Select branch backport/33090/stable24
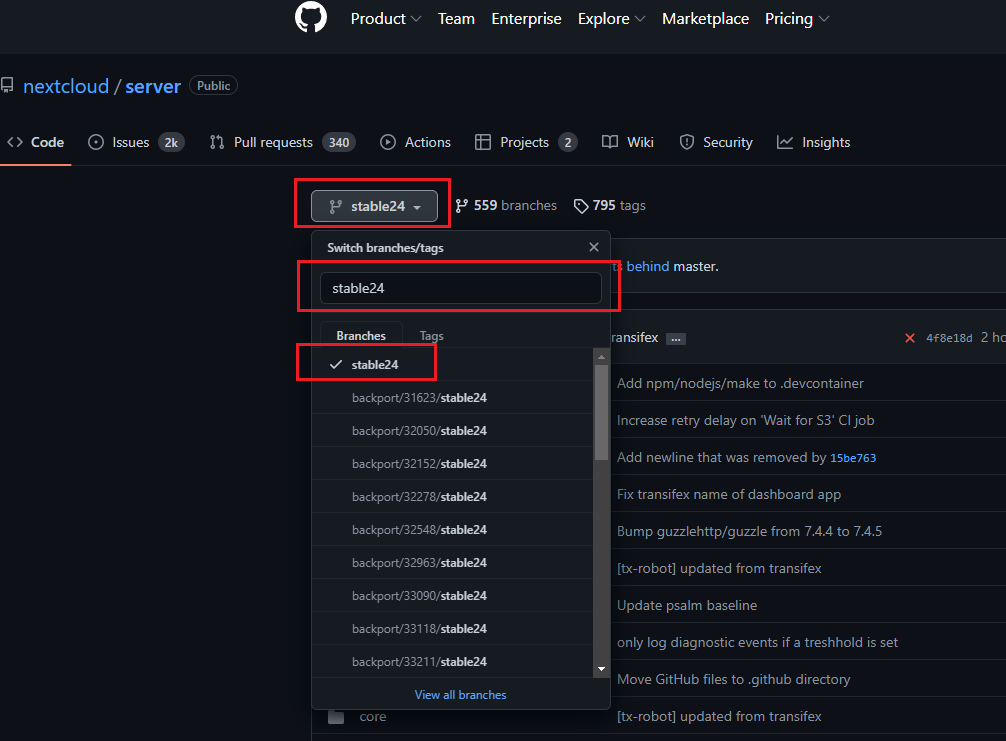The width and height of the screenshot is (1006, 741). pyautogui.click(x=453, y=596)
